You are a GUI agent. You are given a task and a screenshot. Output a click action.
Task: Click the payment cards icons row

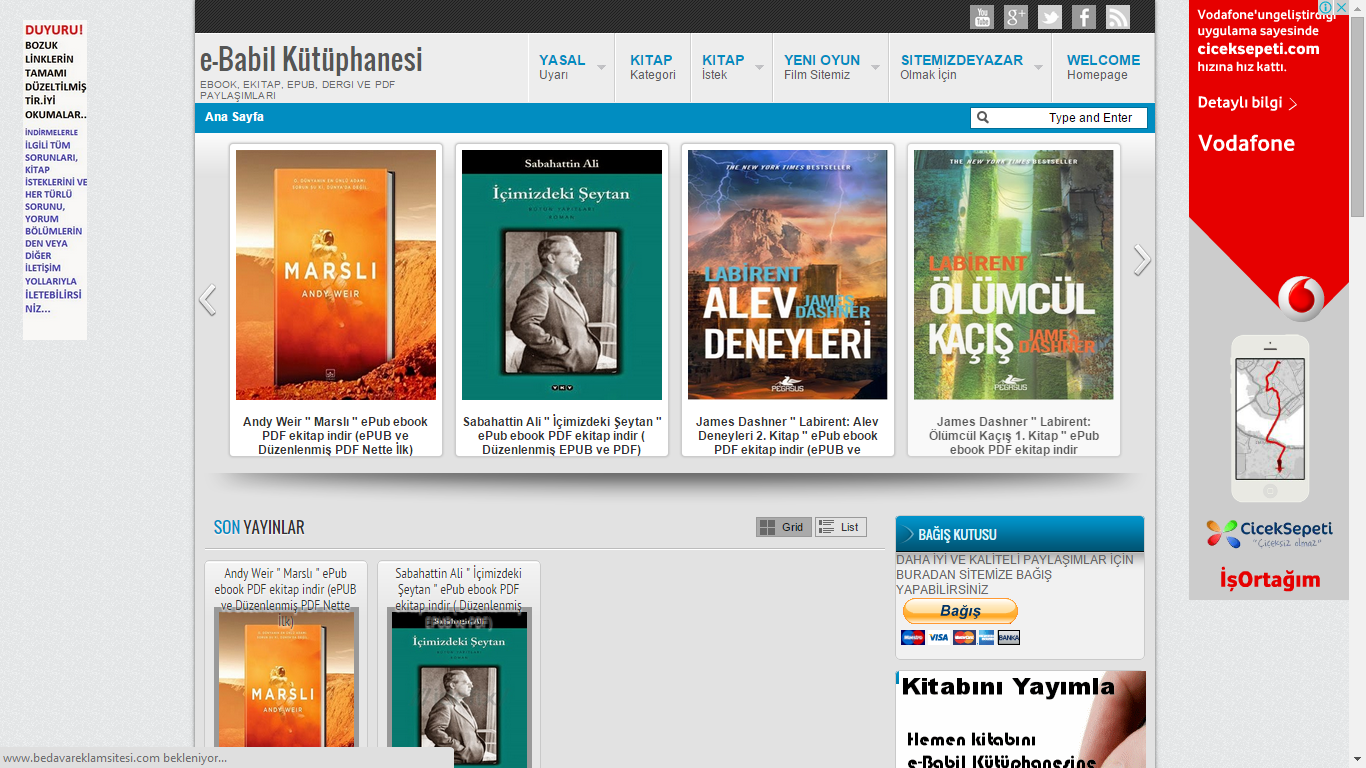point(960,638)
